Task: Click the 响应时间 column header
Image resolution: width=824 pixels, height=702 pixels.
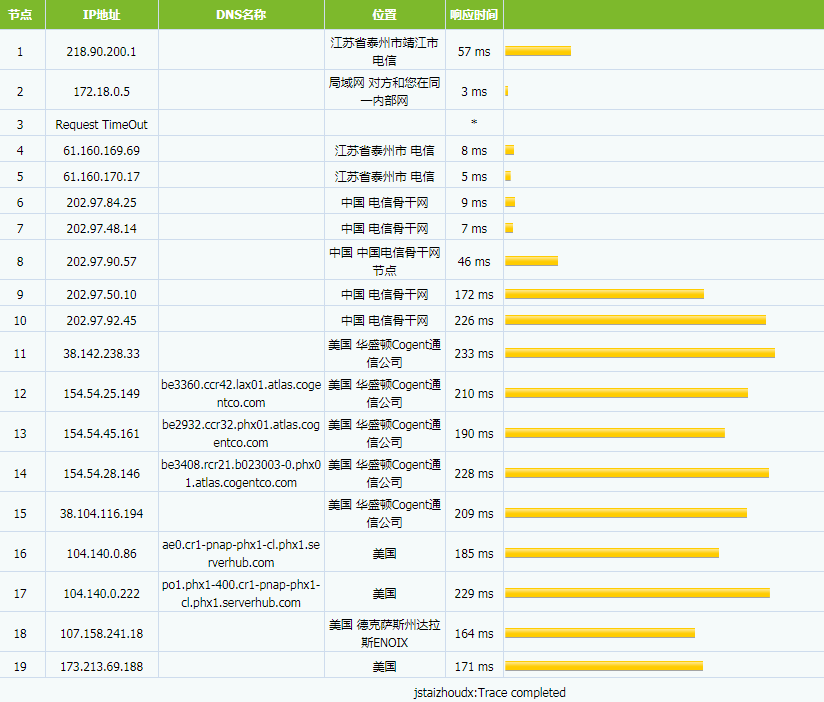Action: point(474,15)
